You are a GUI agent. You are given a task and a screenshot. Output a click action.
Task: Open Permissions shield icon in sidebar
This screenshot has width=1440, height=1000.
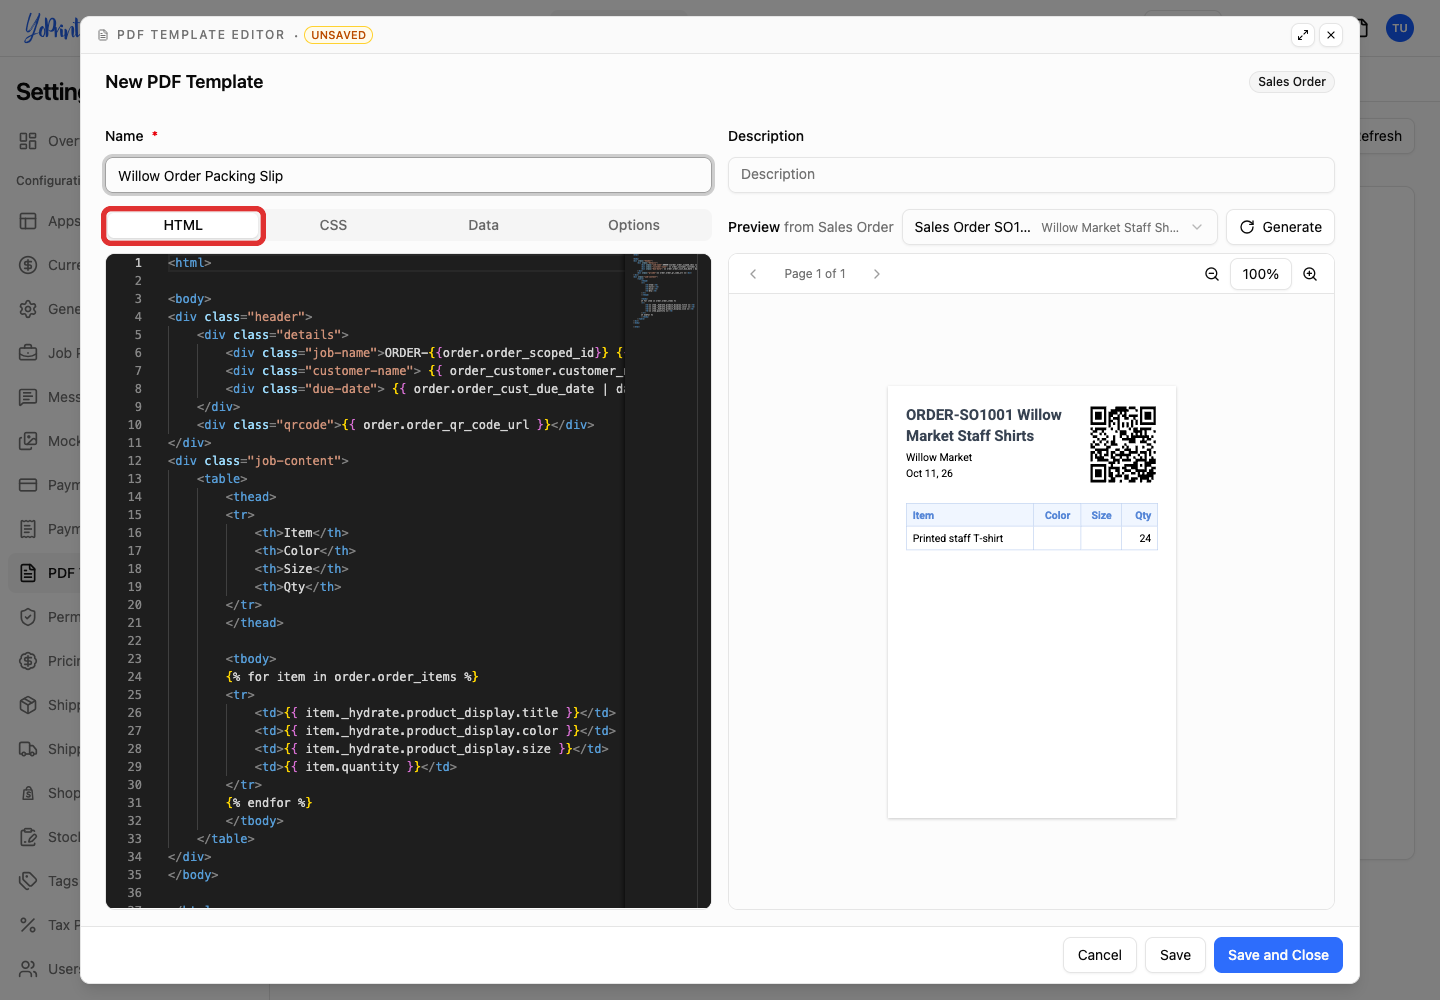[28, 617]
